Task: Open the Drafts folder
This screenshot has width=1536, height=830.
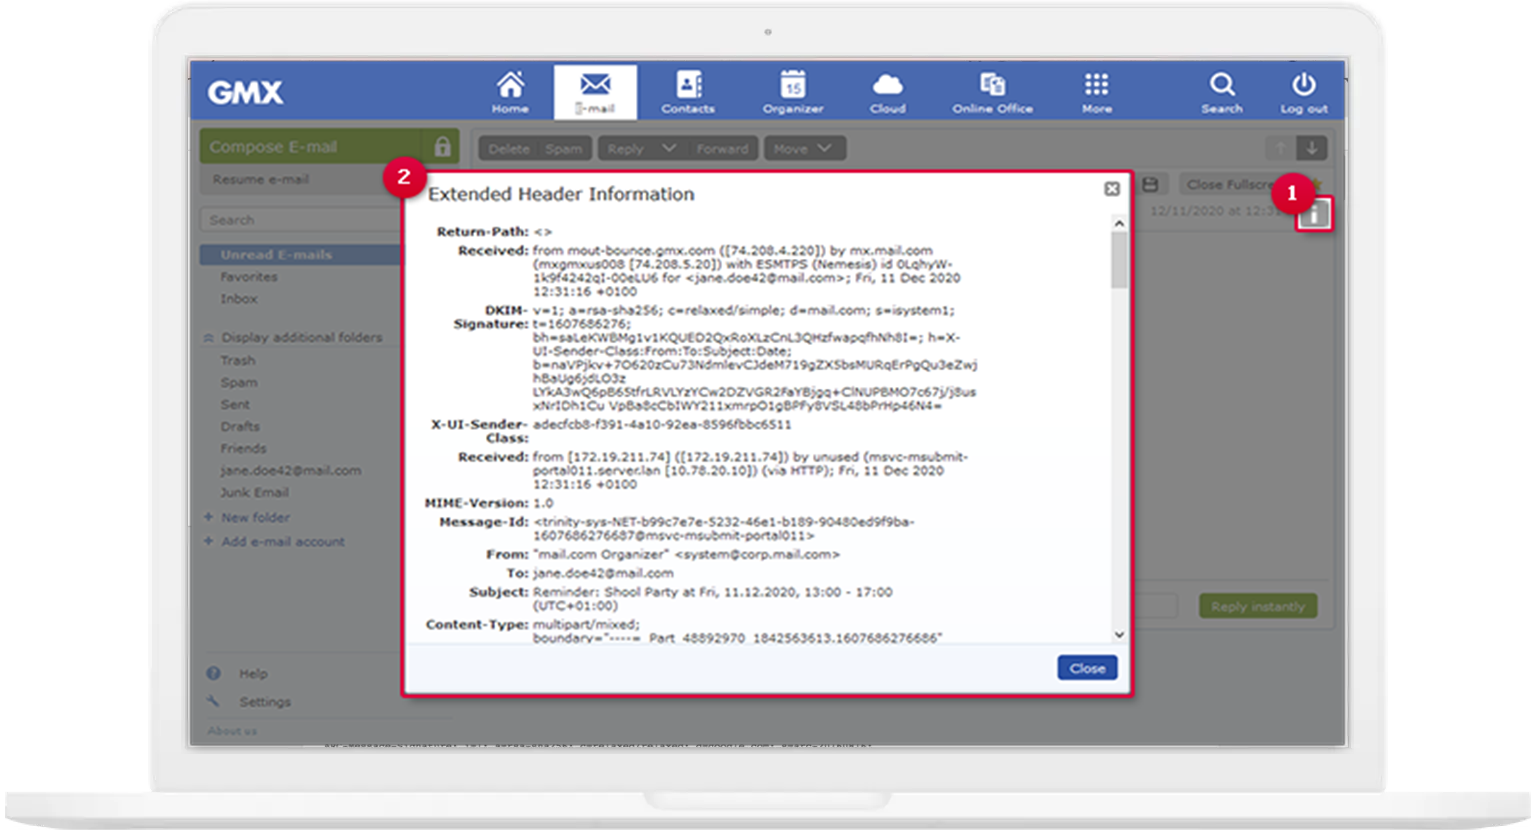Action: [x=240, y=426]
